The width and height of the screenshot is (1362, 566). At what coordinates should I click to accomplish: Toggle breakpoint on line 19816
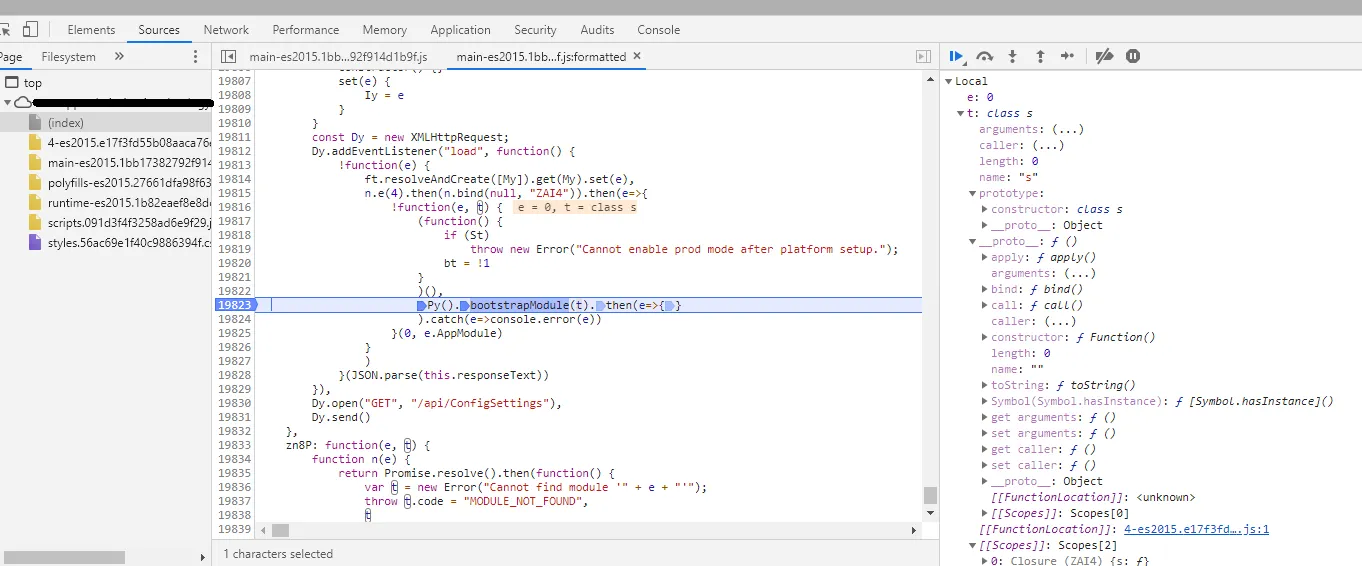pyautogui.click(x=234, y=207)
